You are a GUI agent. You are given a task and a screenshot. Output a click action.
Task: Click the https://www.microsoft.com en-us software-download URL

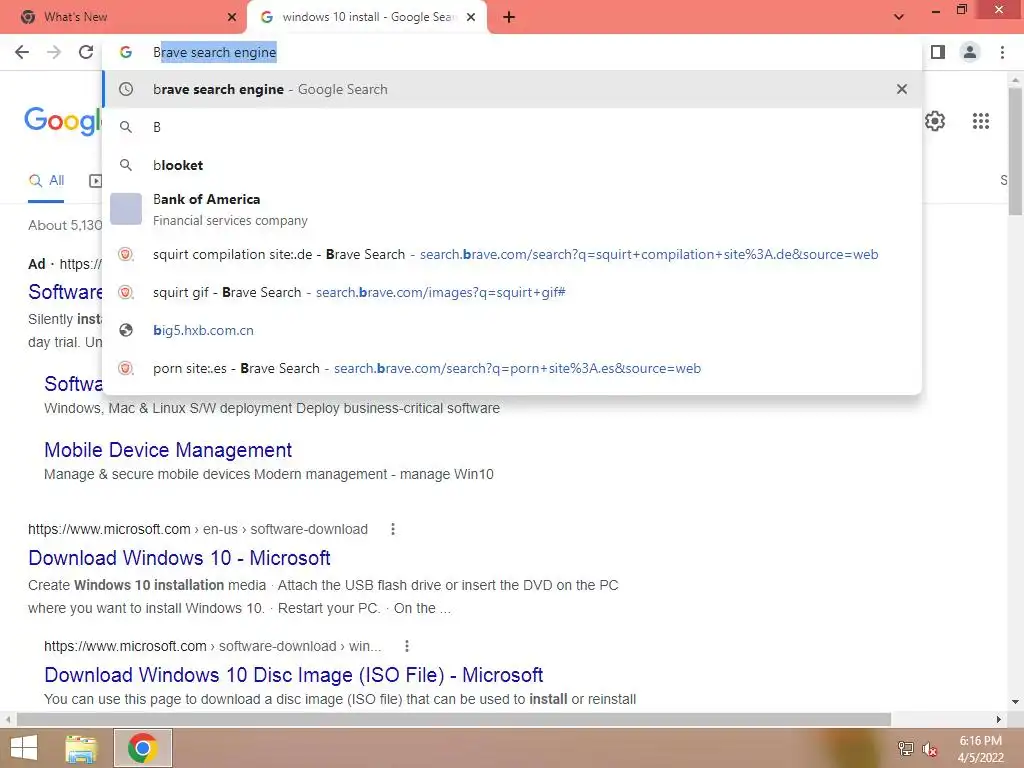pos(198,529)
